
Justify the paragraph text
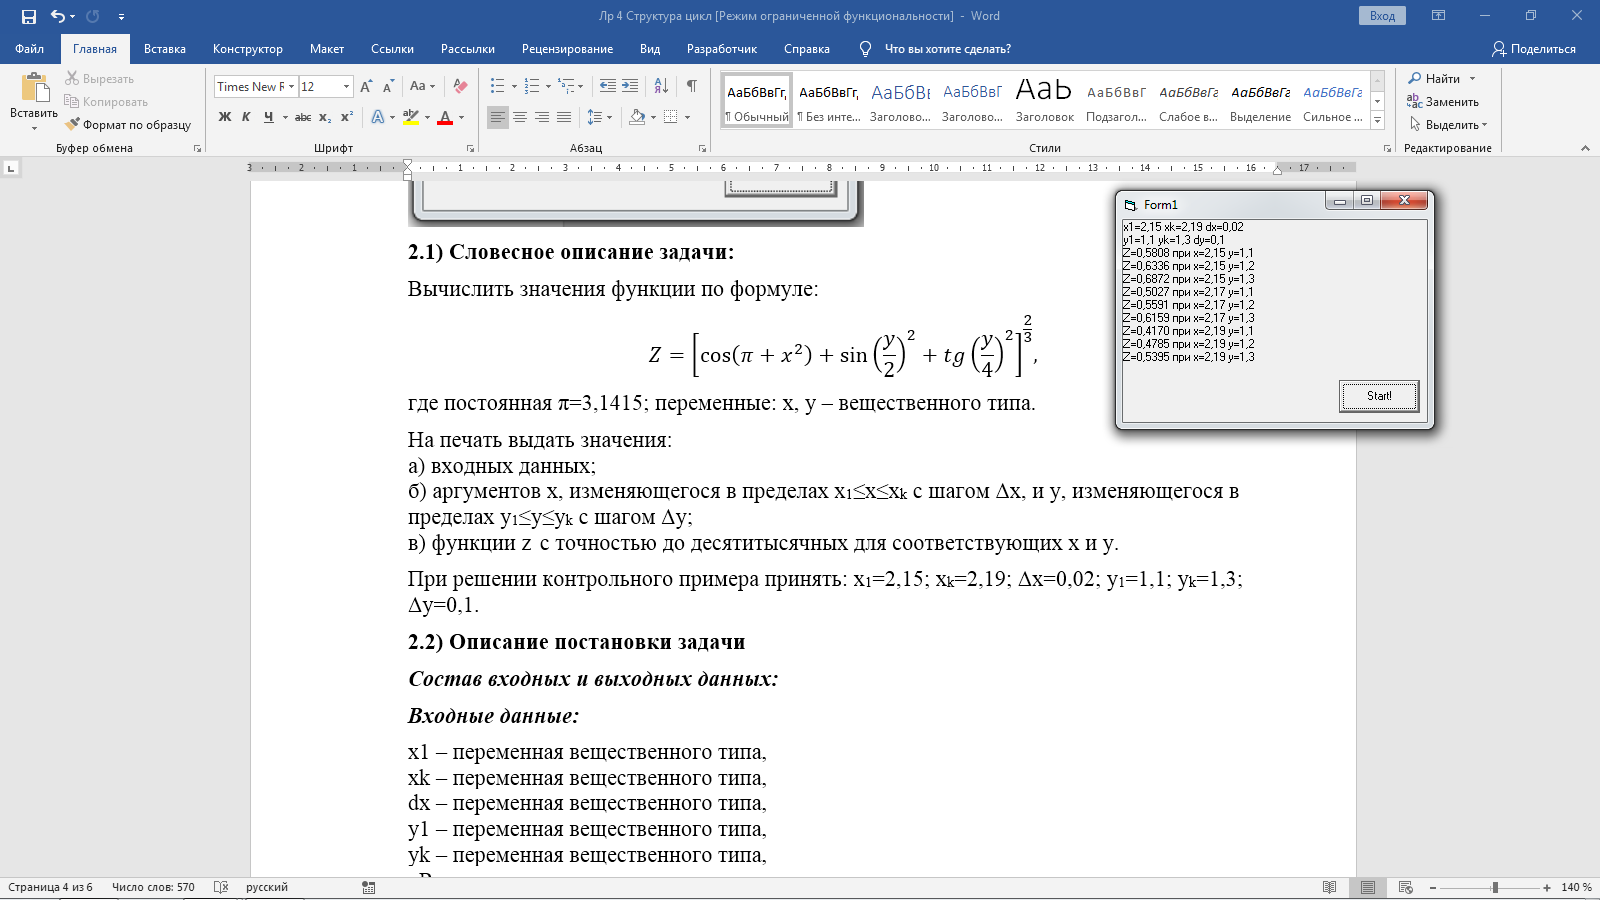pos(564,117)
